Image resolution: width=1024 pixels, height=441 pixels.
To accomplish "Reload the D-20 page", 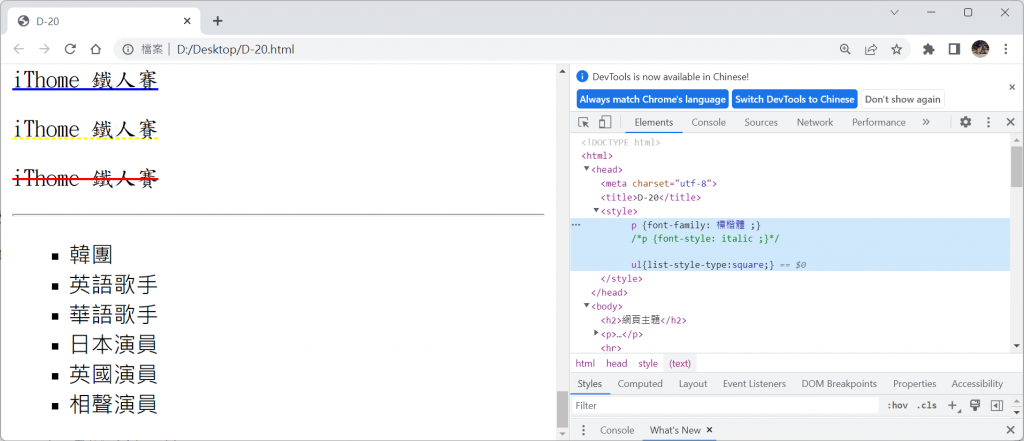I will pyautogui.click(x=70, y=49).
